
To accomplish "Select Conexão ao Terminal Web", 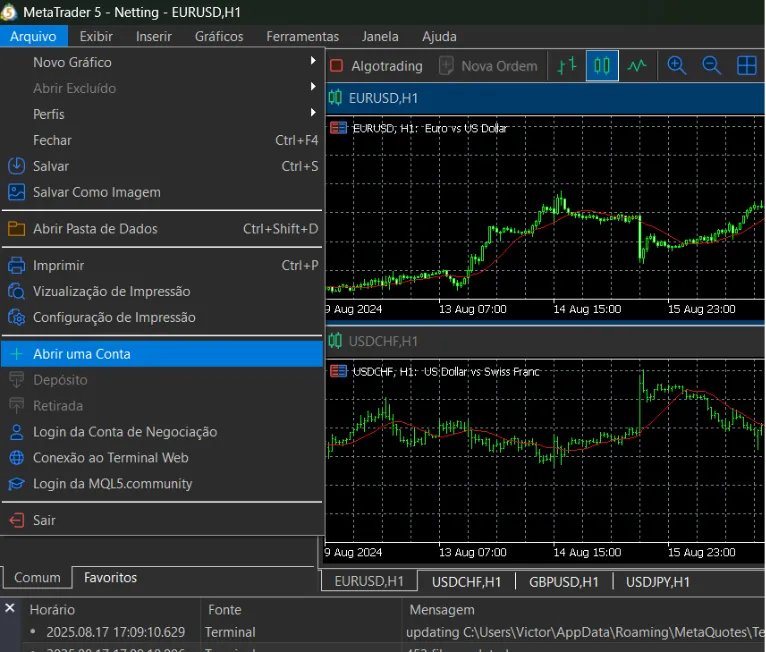I will tap(162, 458).
